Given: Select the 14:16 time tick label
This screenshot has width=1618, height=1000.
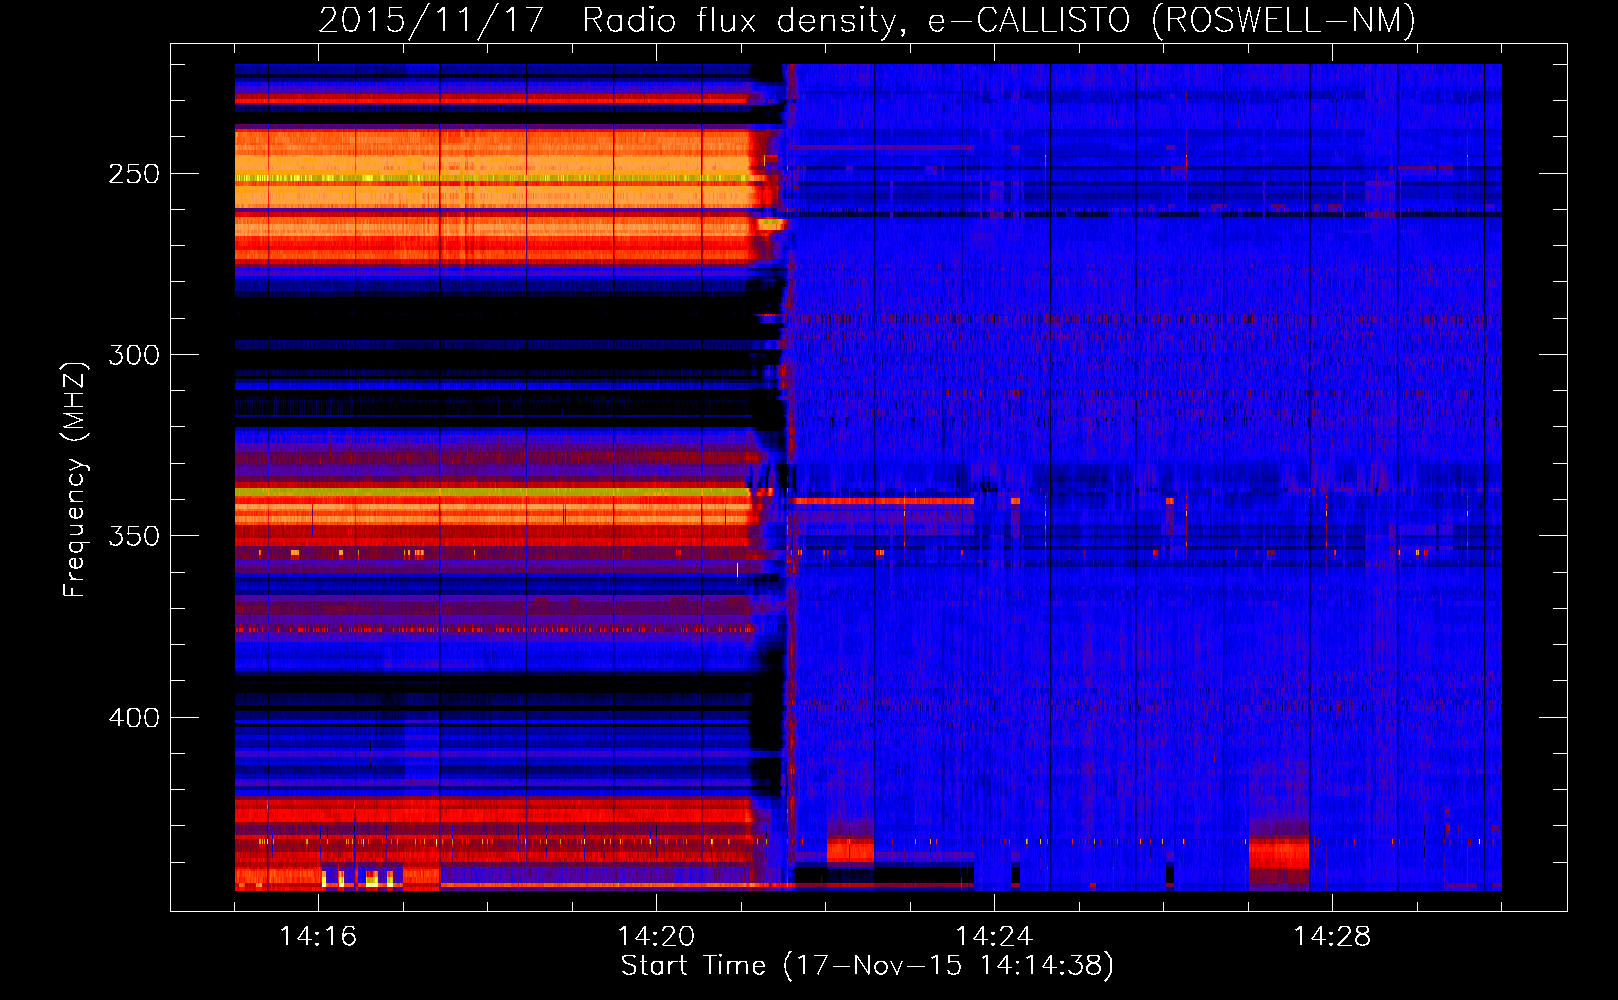Looking at the screenshot, I should pos(318,937).
